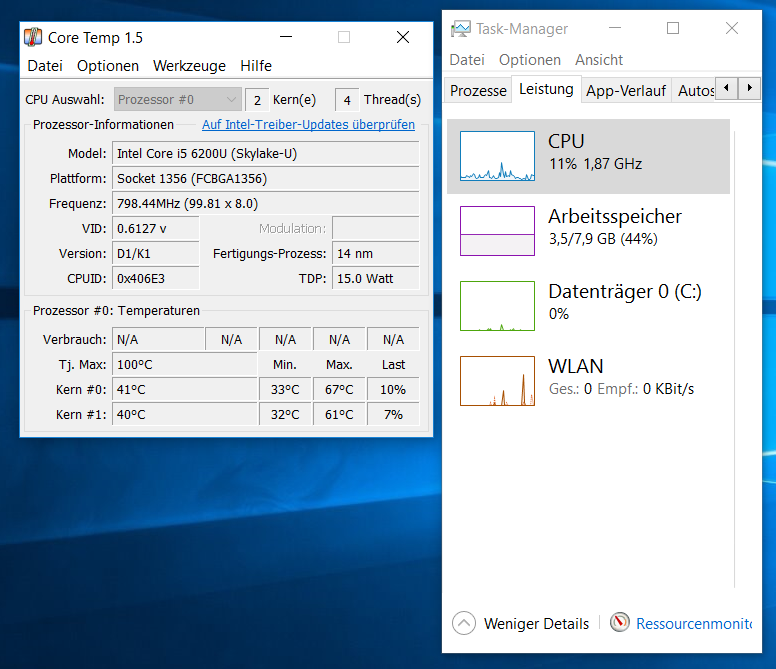Open the Ressourcenmonitor gauge icon
This screenshot has height=669, width=776.
[x=620, y=622]
